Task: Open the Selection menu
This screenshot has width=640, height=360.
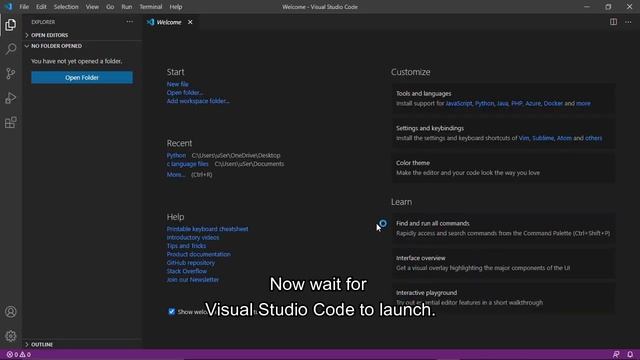Action: [66, 7]
